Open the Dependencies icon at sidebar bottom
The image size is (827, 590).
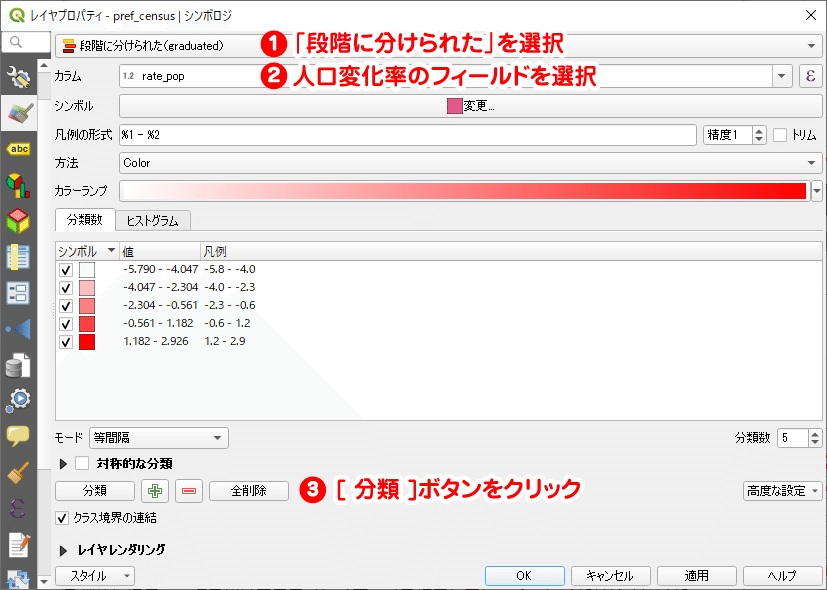(18, 578)
